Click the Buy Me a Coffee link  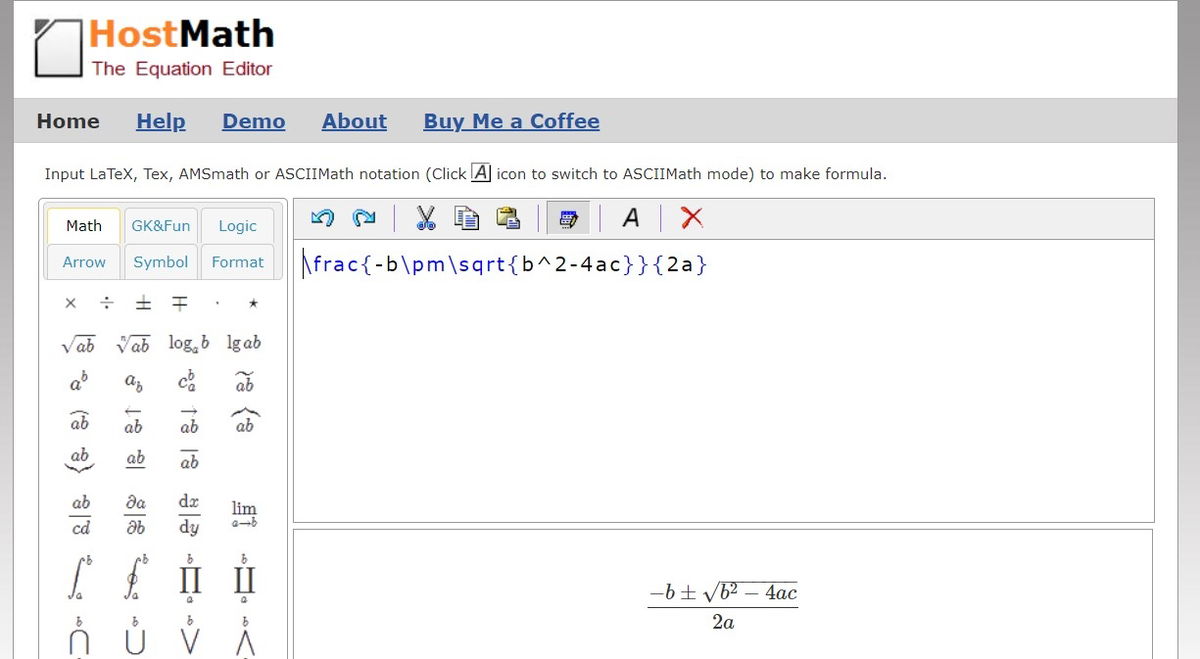511,121
